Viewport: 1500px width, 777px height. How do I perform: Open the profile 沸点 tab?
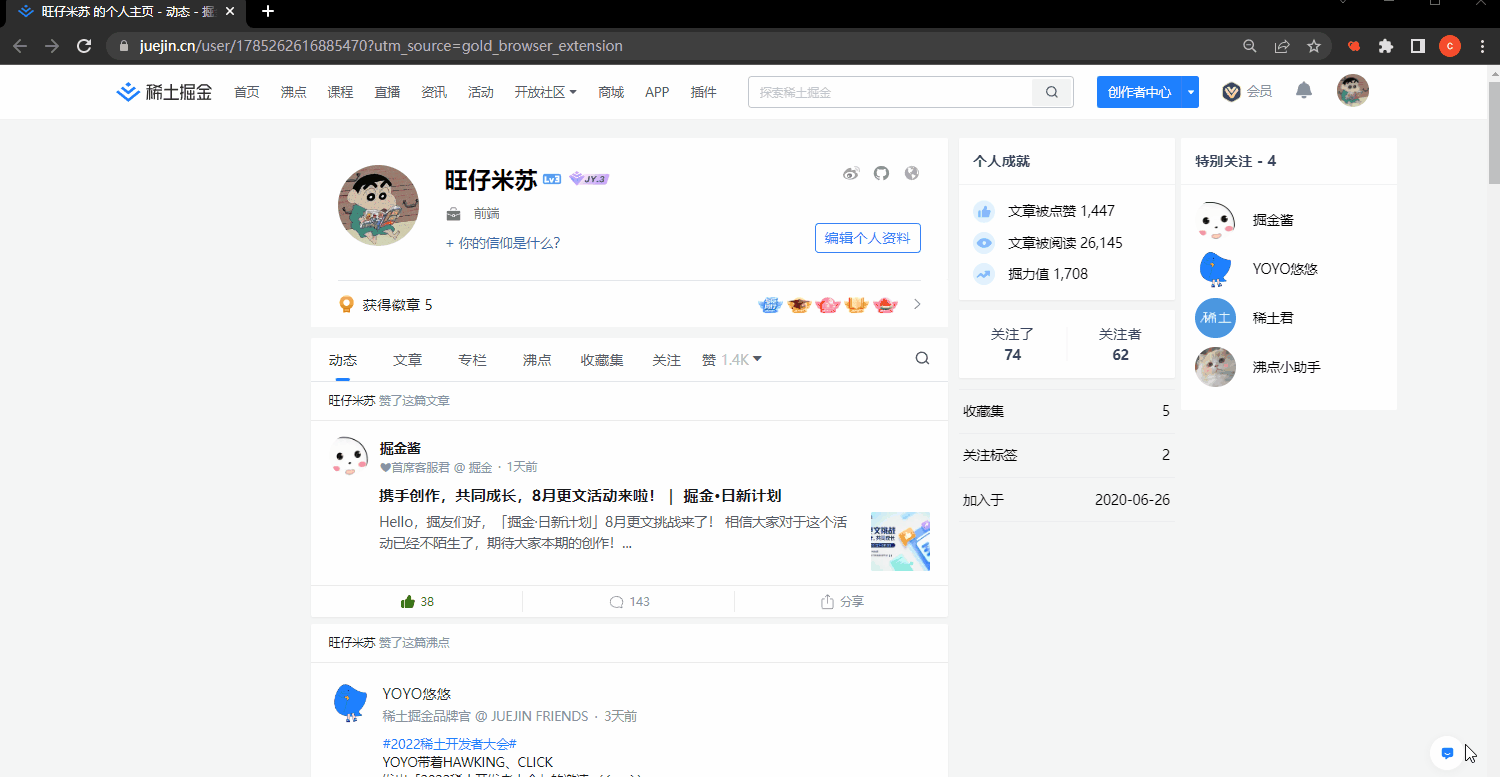(x=537, y=360)
